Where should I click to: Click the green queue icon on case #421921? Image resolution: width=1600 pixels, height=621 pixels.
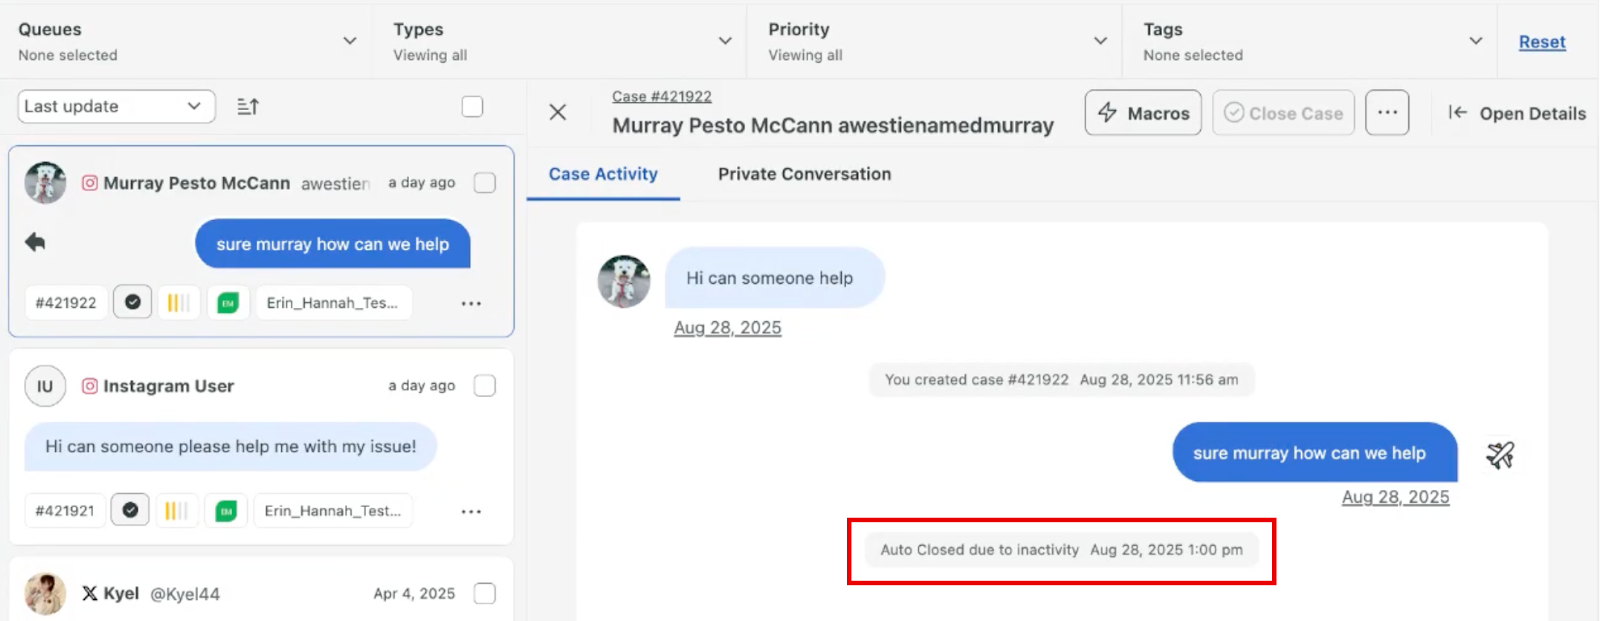(226, 511)
